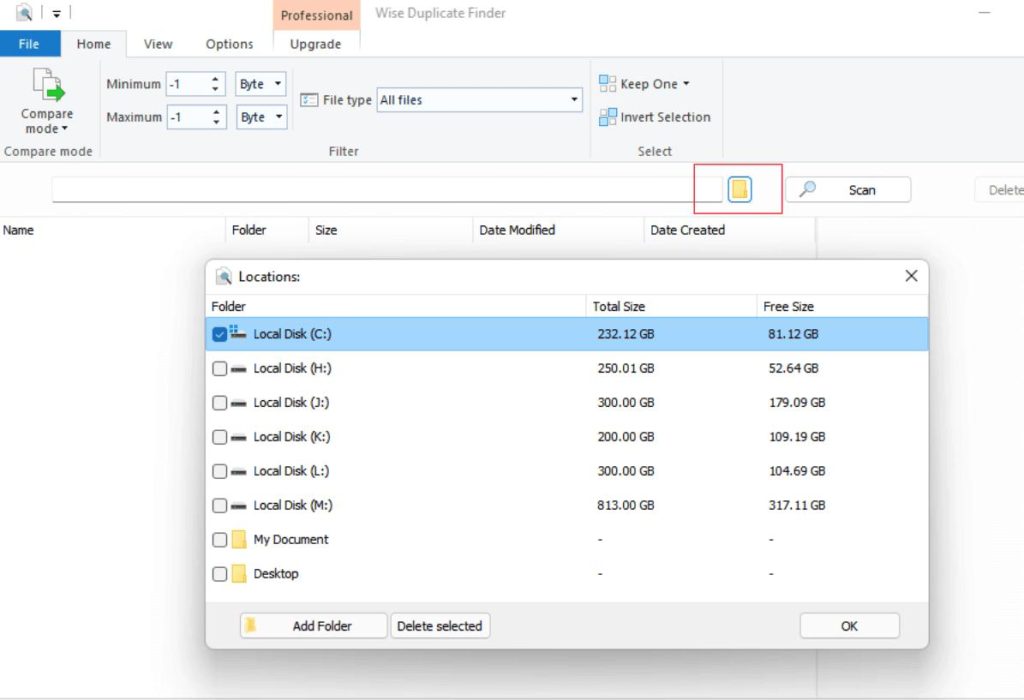Expand the Compare mode dropdown arrow
Viewport: 1024px width, 700px height.
click(x=65, y=129)
